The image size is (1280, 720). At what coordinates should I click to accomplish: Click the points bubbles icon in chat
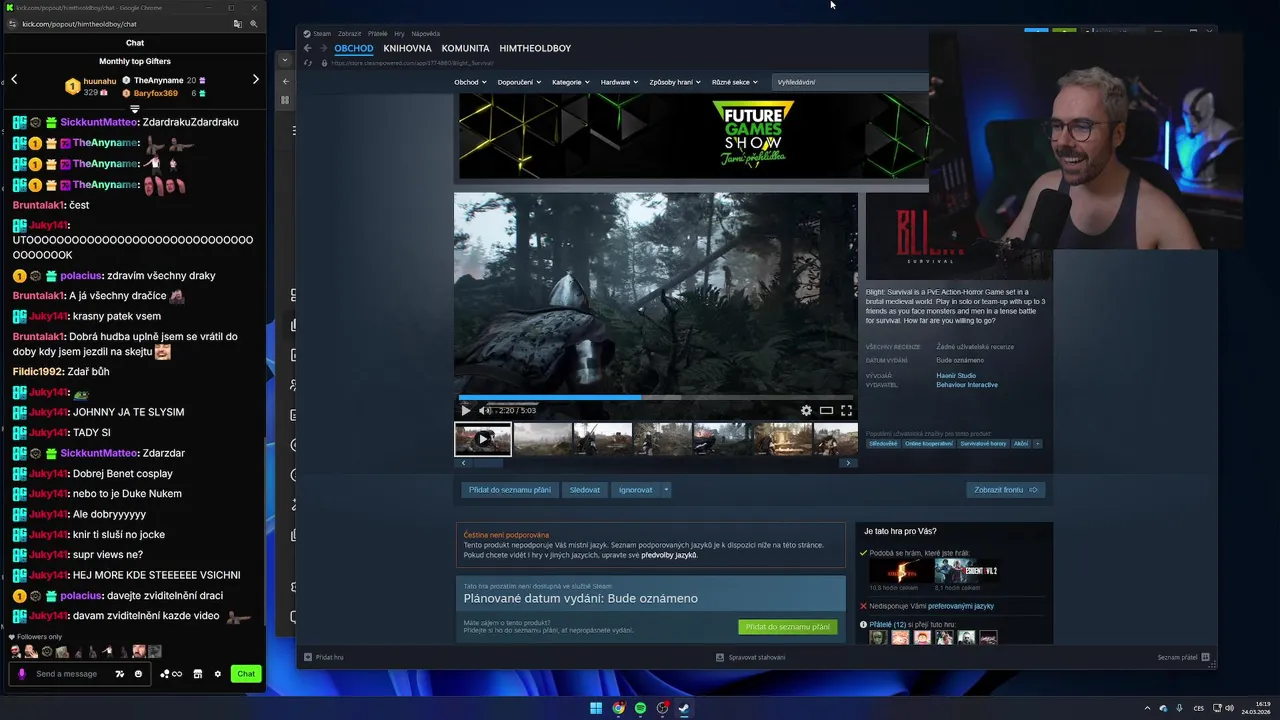tap(170, 674)
